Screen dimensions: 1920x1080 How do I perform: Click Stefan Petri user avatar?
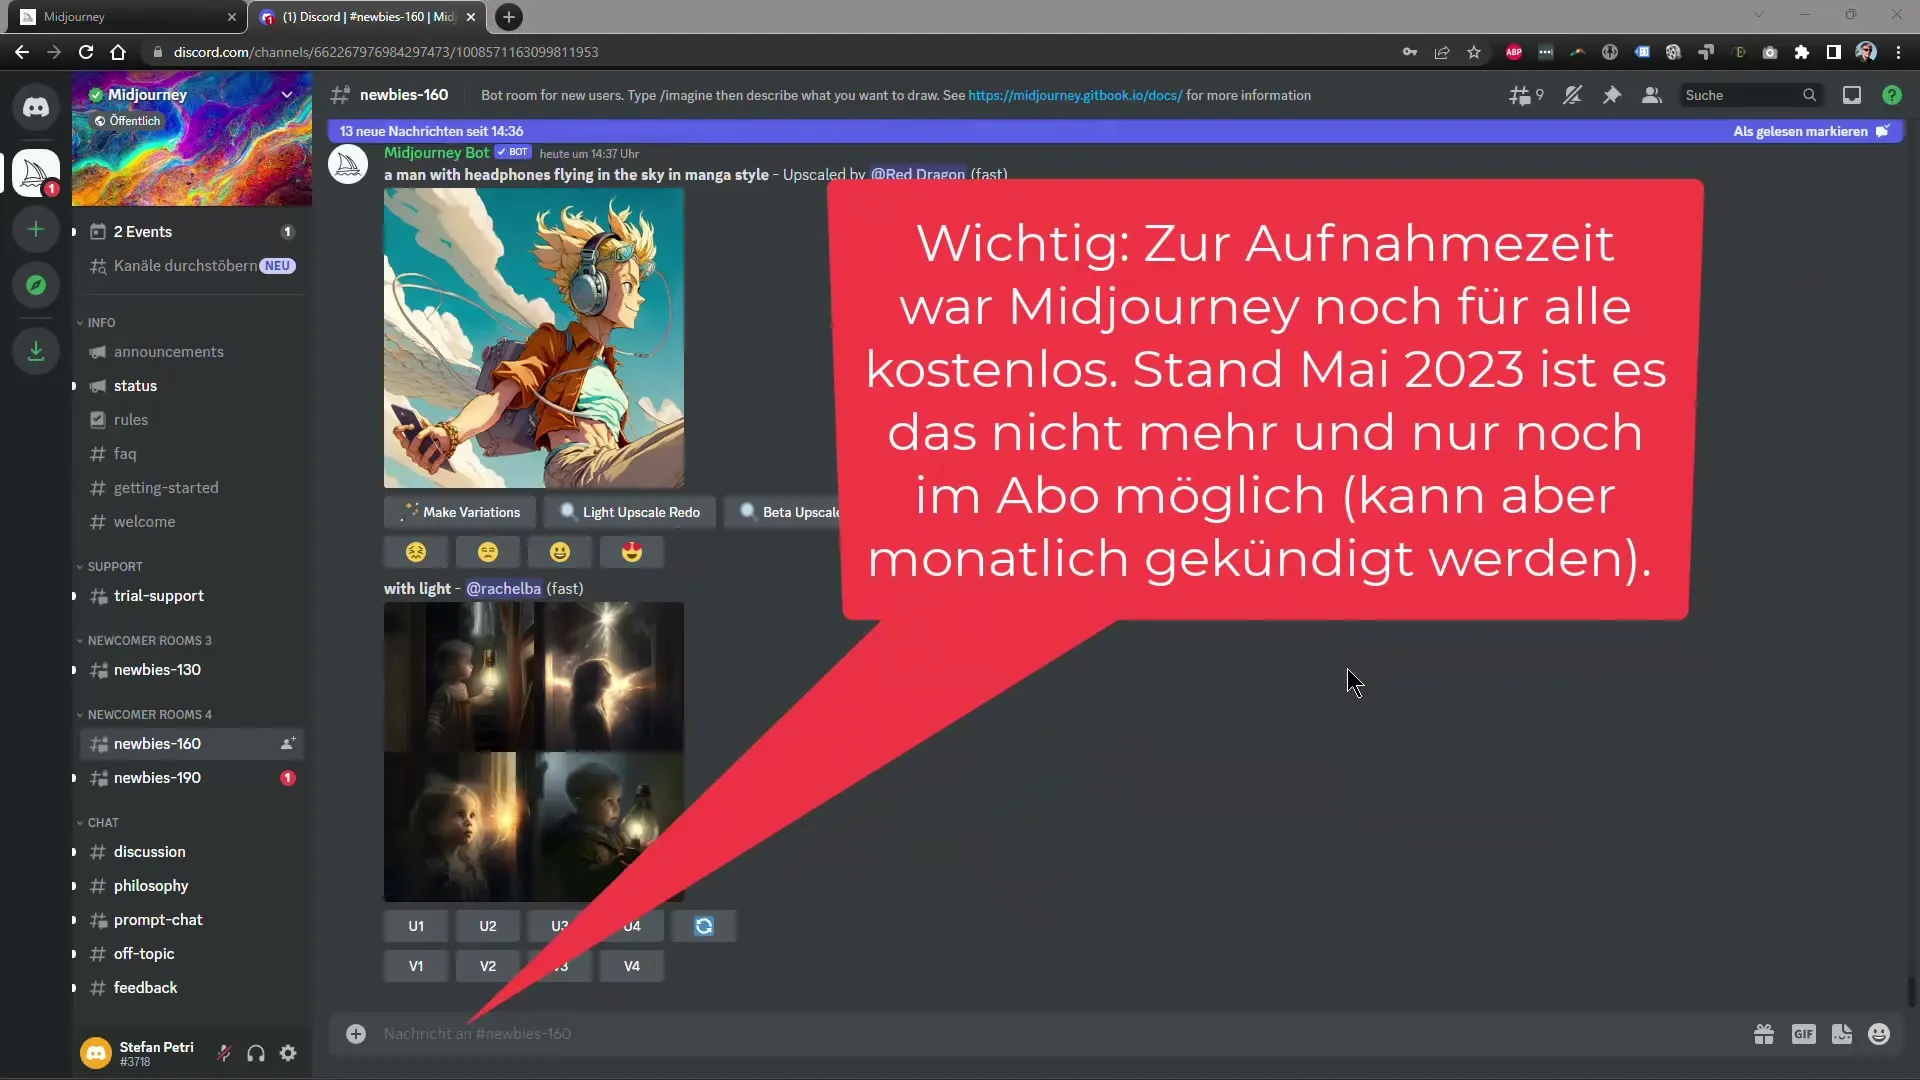[96, 1053]
